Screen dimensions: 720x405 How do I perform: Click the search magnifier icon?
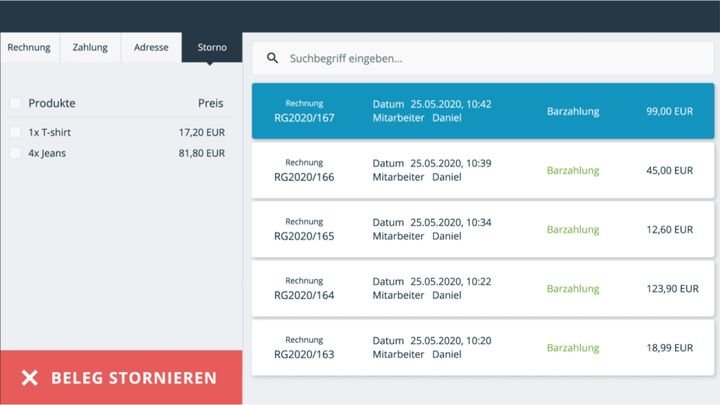point(272,58)
